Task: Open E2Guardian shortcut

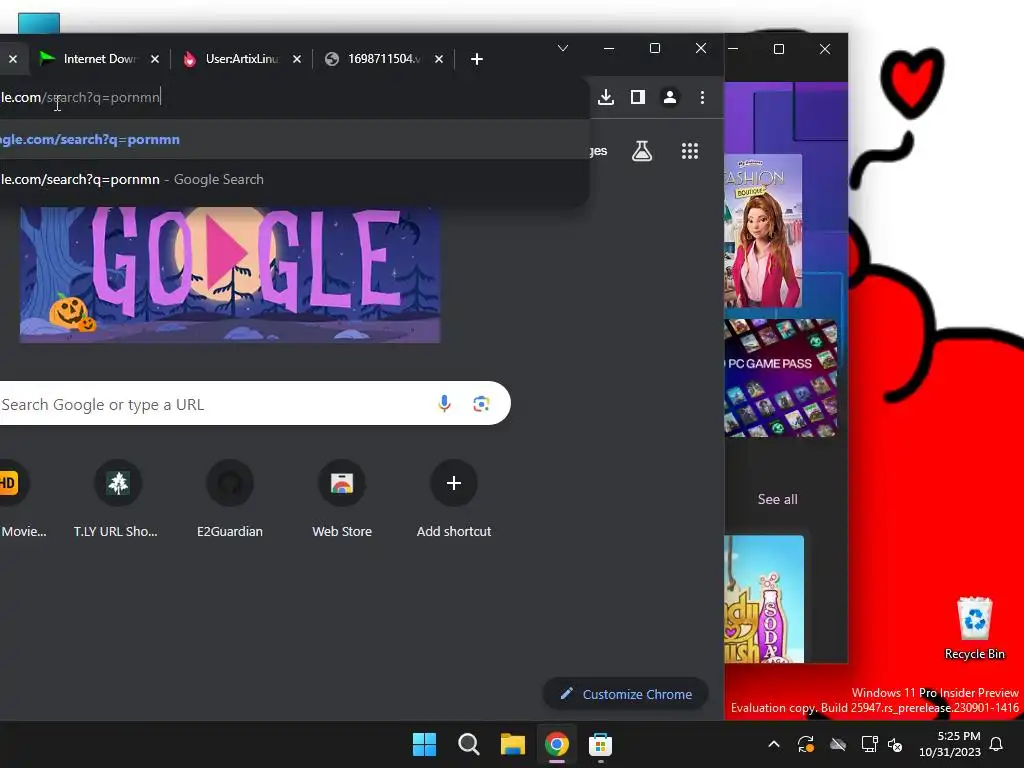Action: pos(230,500)
